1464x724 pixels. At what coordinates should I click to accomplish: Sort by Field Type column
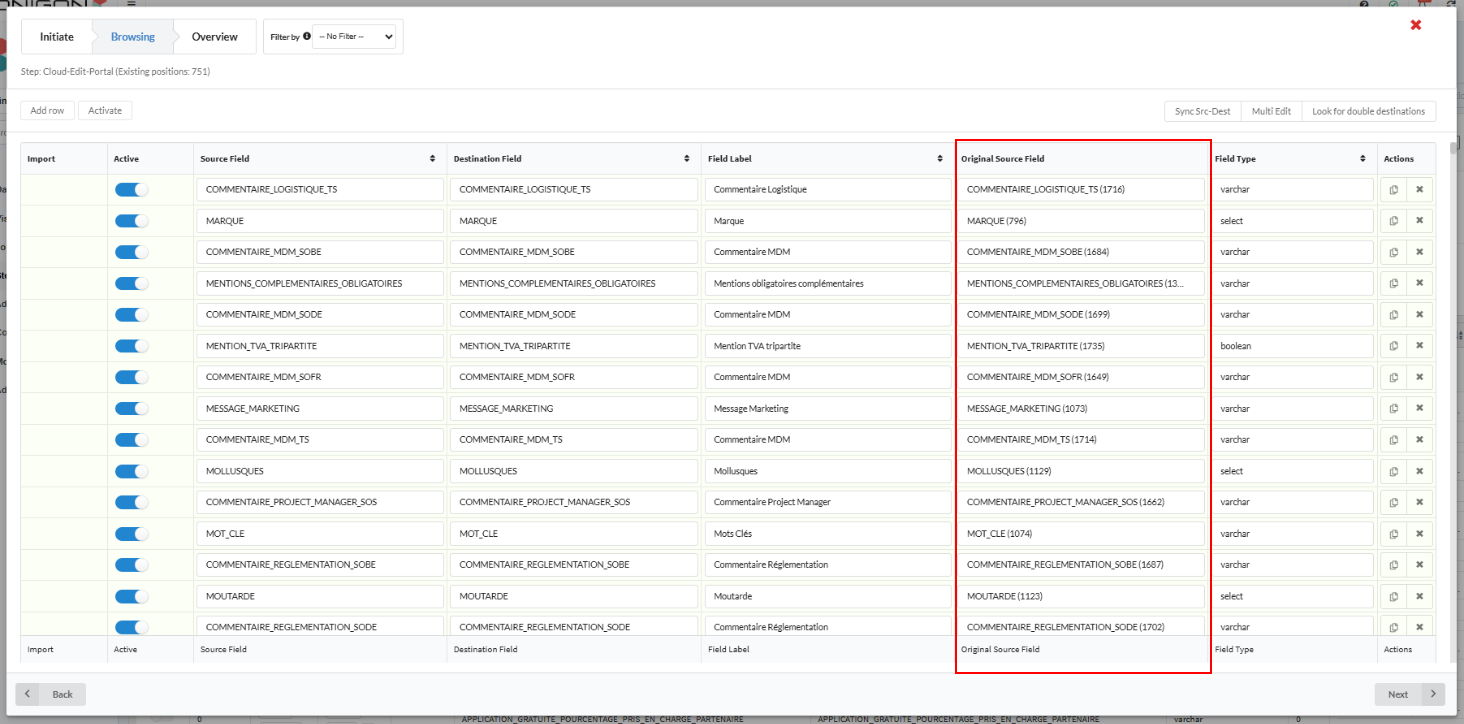[1362, 159]
